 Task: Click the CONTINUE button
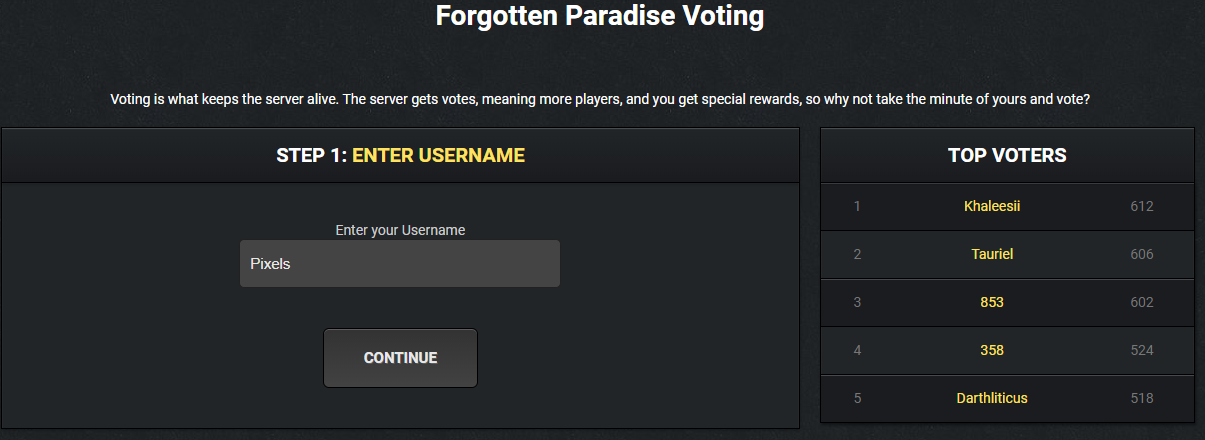click(x=400, y=358)
